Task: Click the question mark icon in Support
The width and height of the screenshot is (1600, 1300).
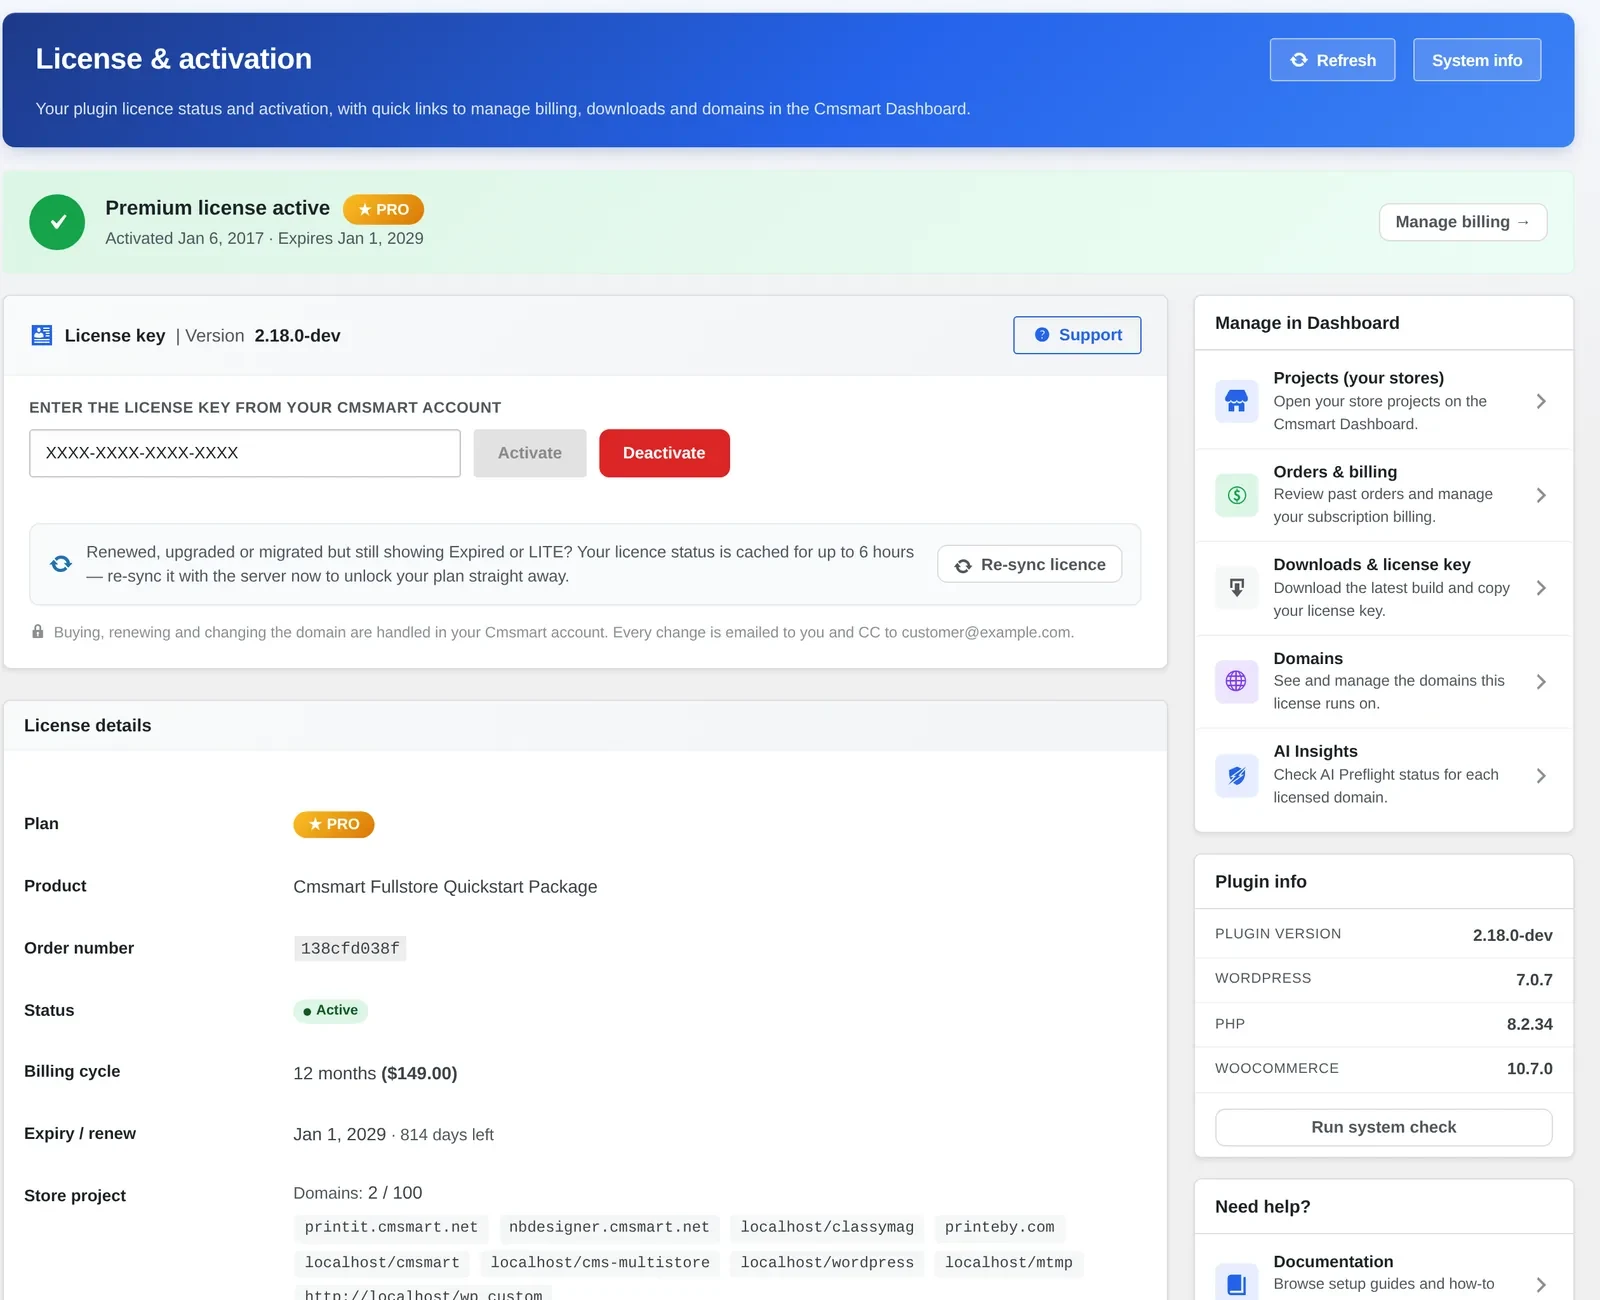Action: pyautogui.click(x=1042, y=335)
